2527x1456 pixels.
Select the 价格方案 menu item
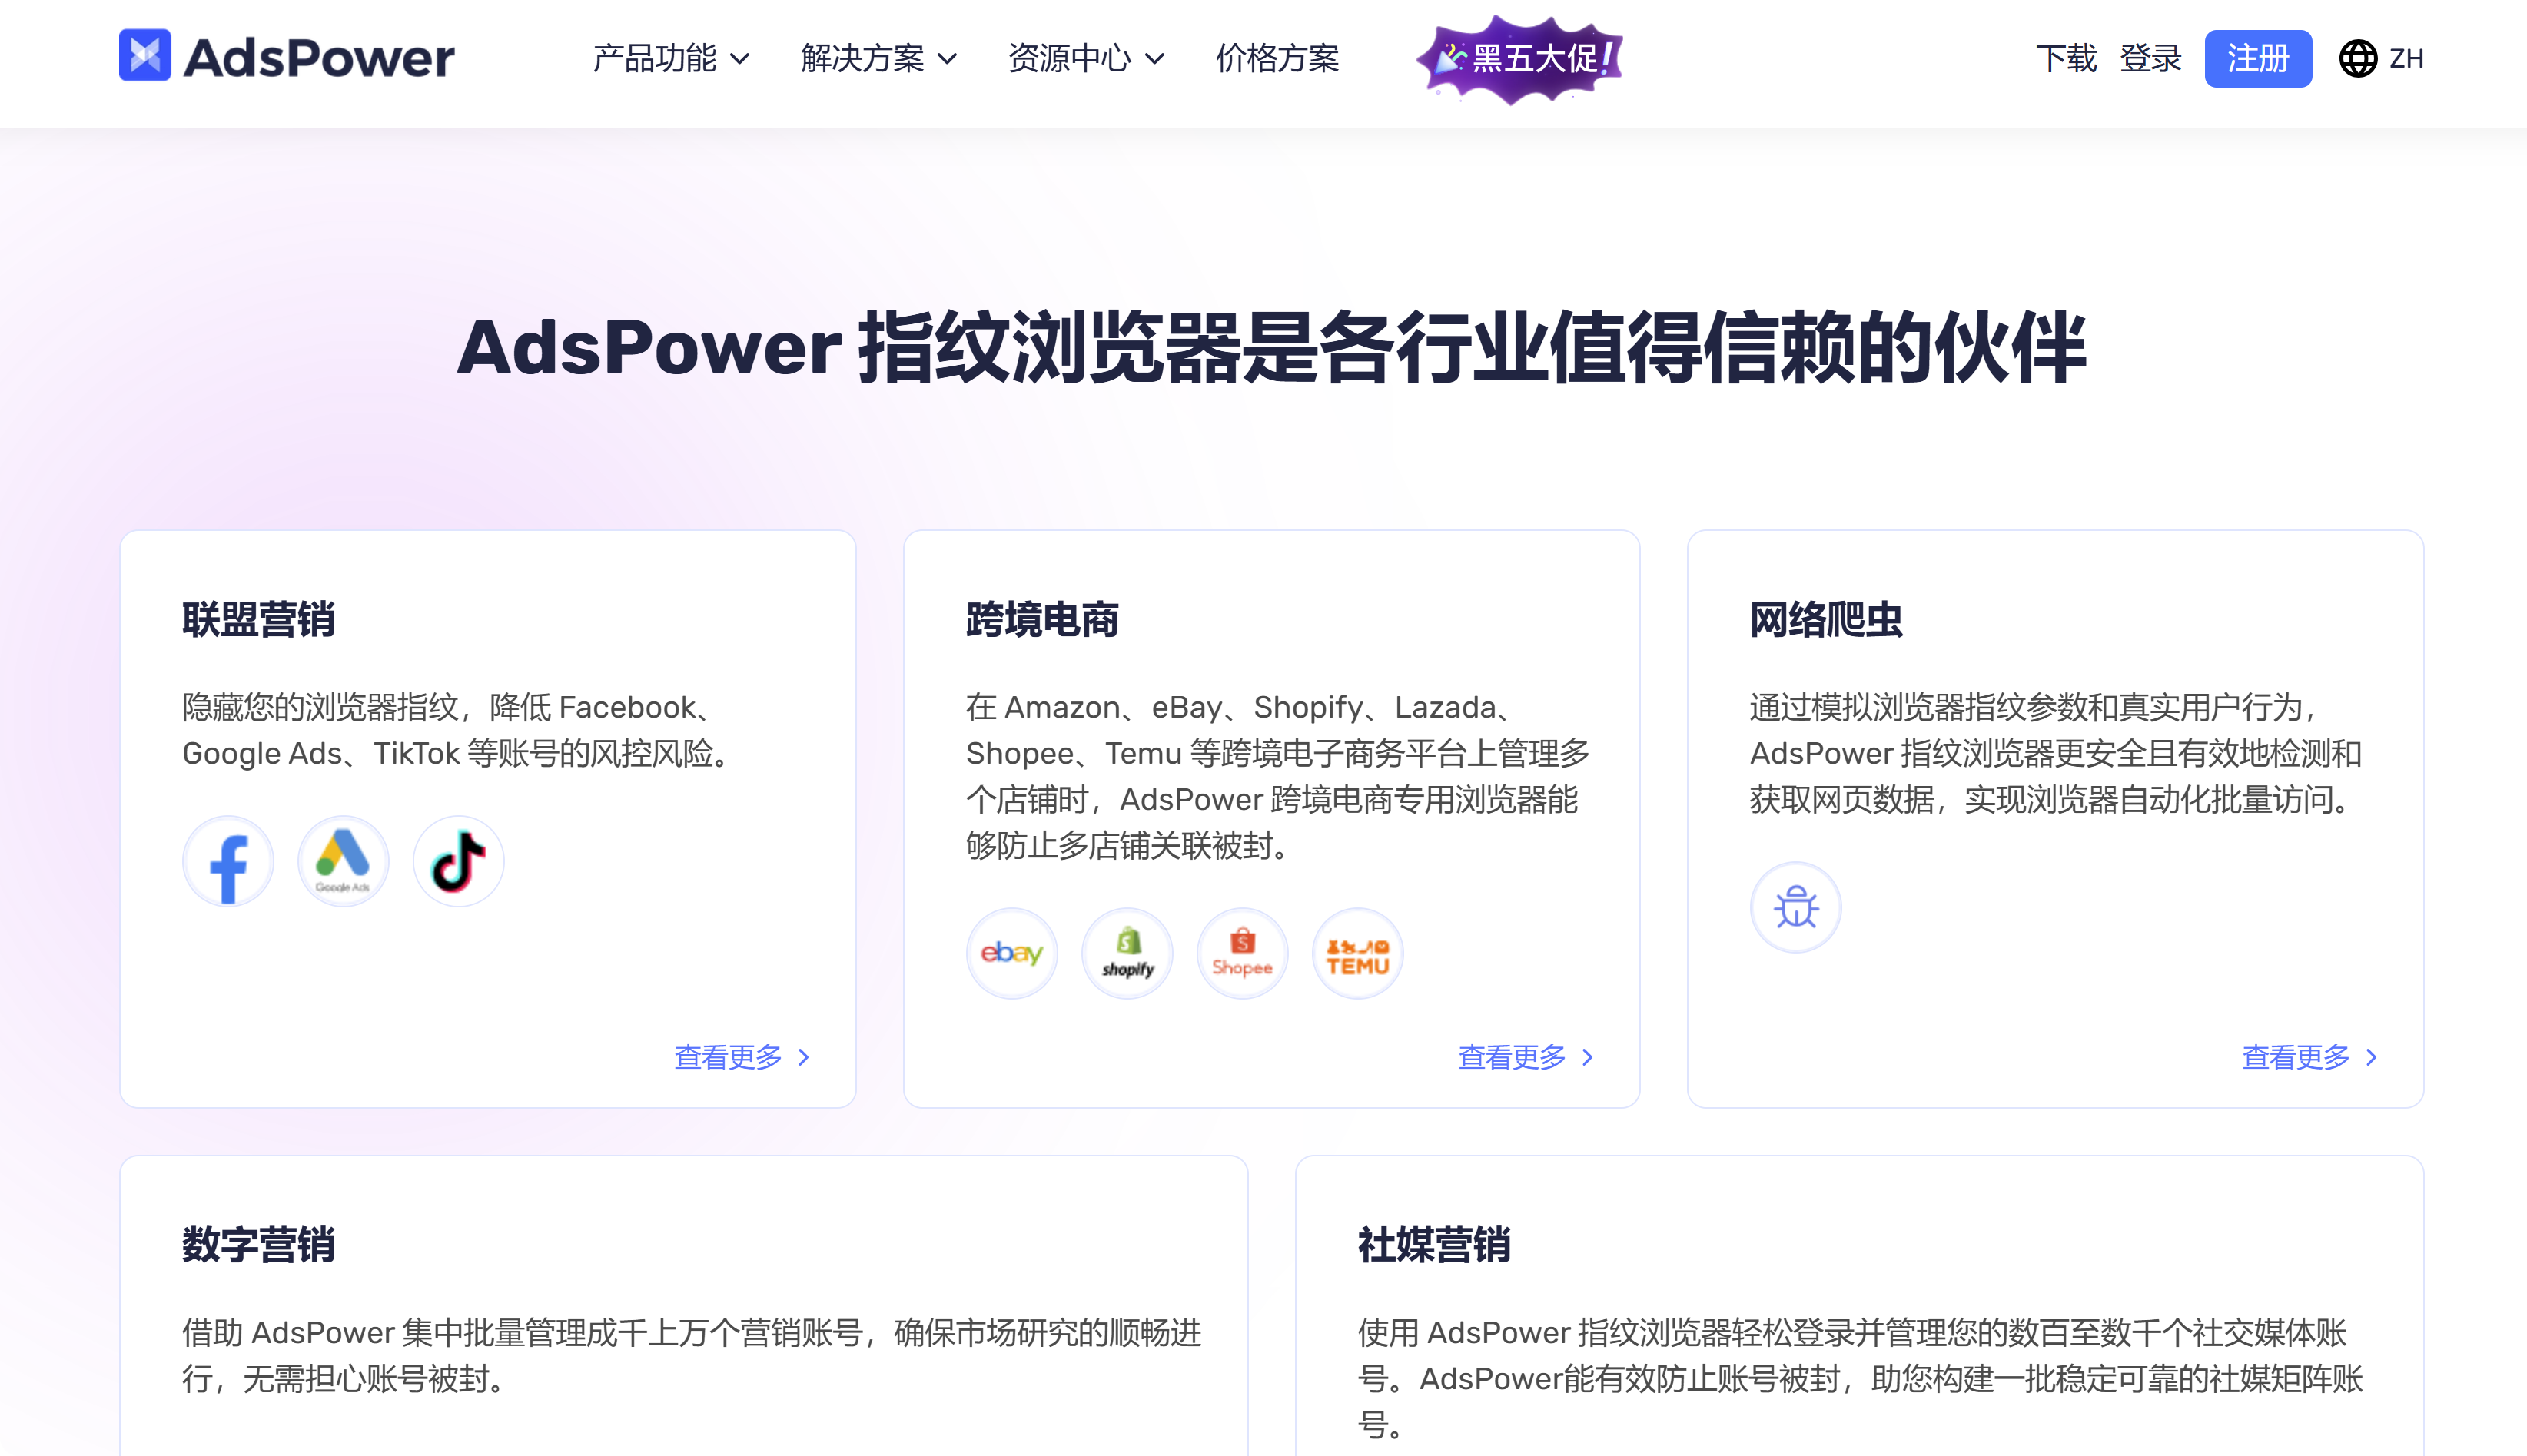[x=1278, y=59]
